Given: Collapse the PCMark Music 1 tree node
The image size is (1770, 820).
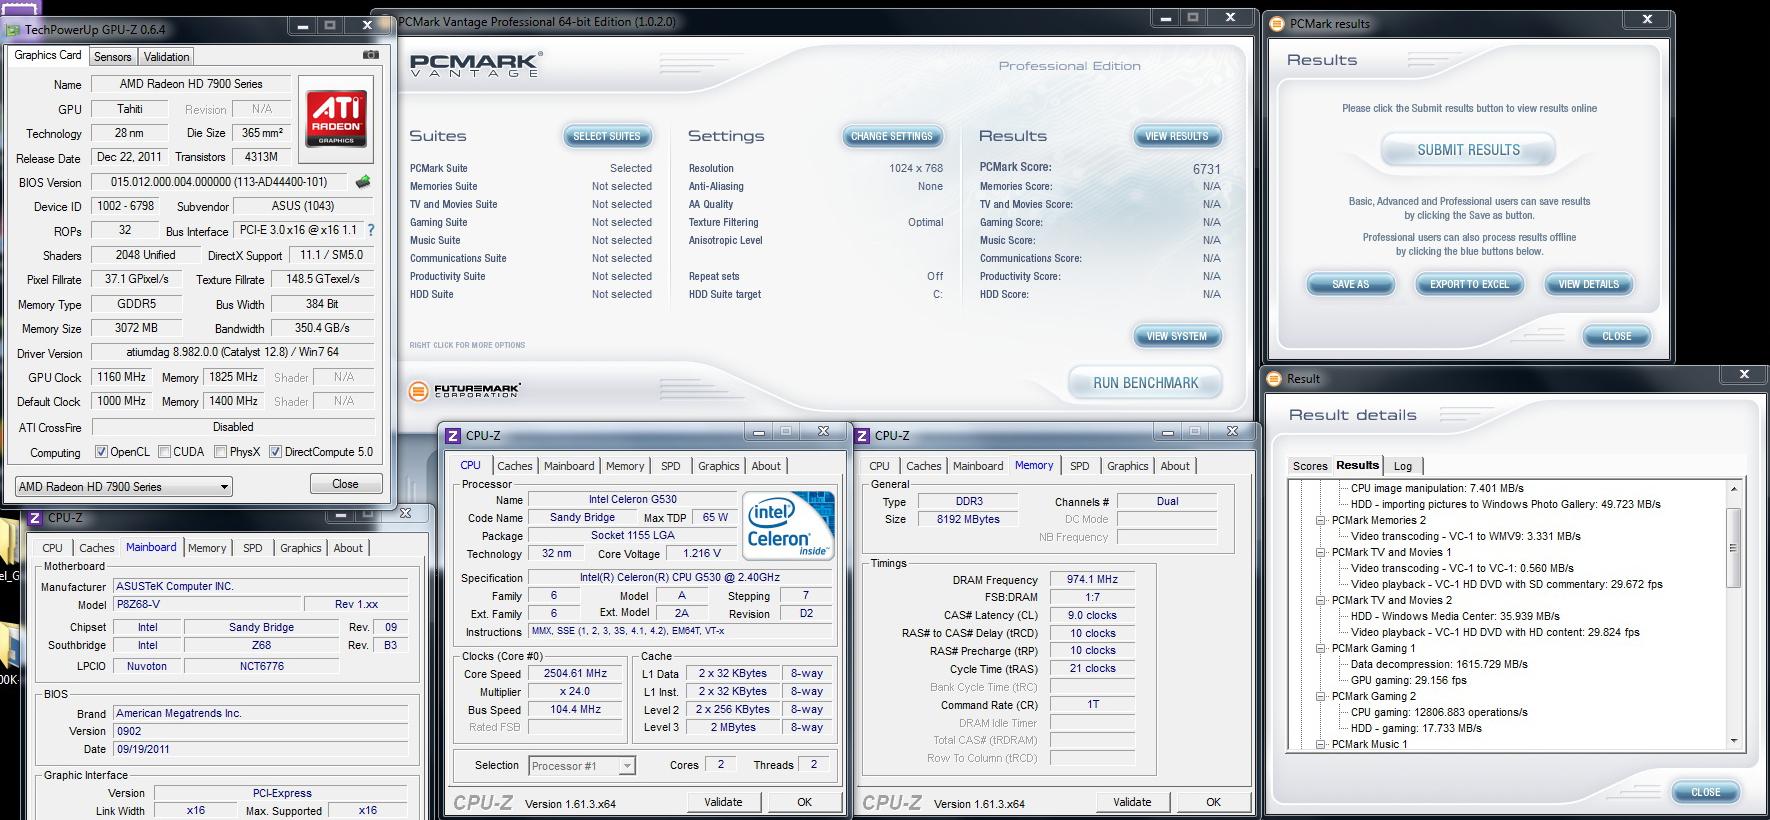Looking at the screenshot, I should click(1320, 744).
